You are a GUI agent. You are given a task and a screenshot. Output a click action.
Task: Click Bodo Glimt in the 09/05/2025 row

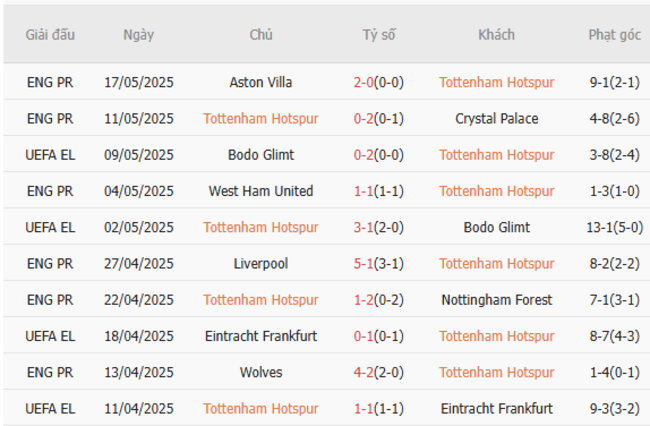[261, 154]
